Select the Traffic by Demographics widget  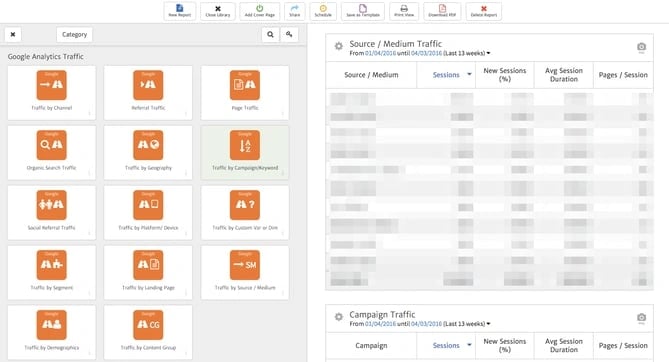click(x=52, y=332)
